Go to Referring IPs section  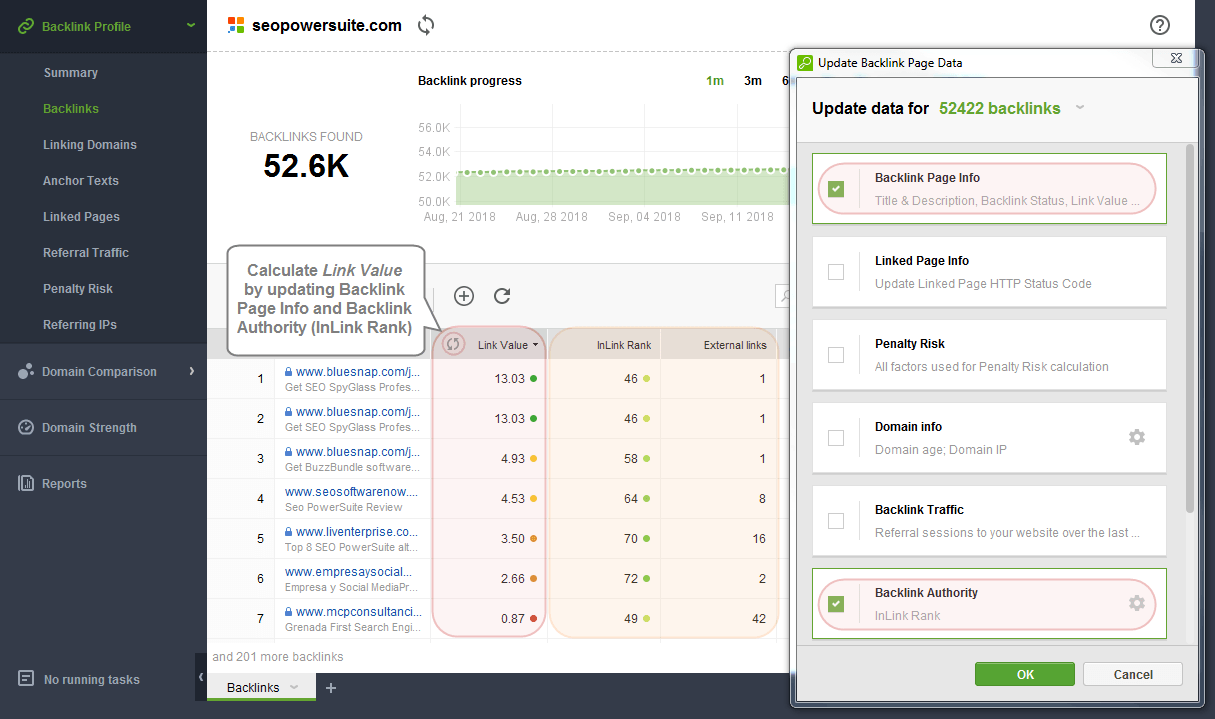pyautogui.click(x=80, y=325)
